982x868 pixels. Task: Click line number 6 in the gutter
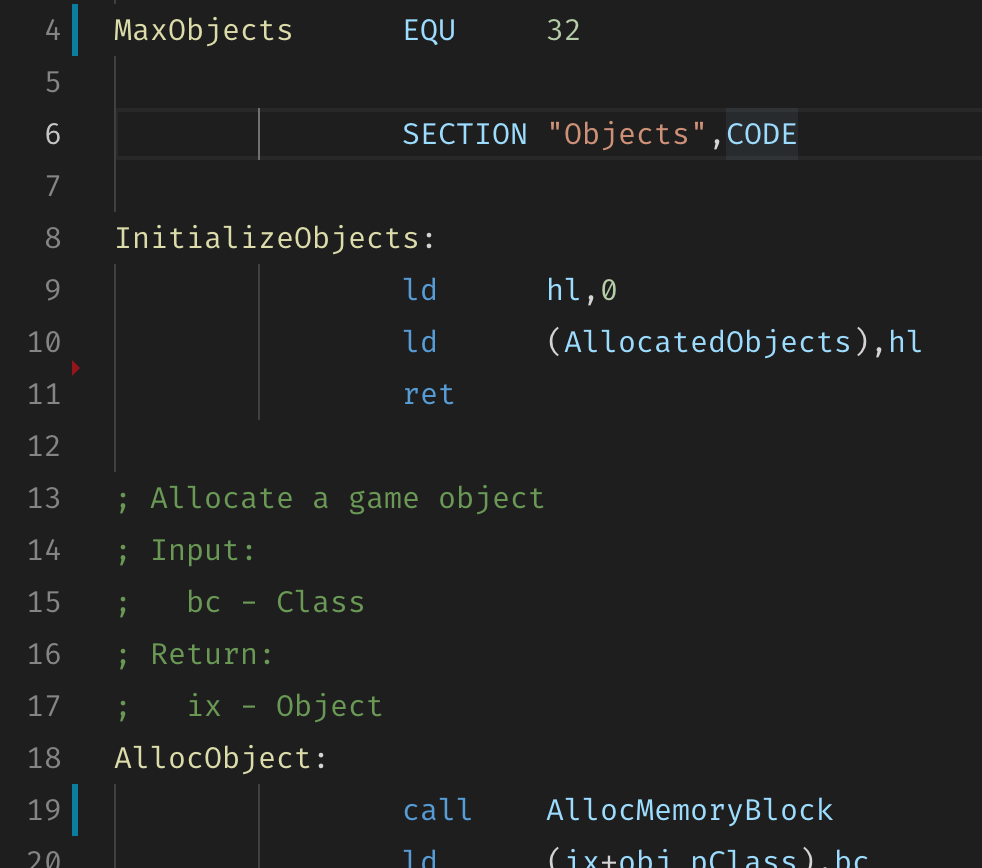[x=53, y=135]
